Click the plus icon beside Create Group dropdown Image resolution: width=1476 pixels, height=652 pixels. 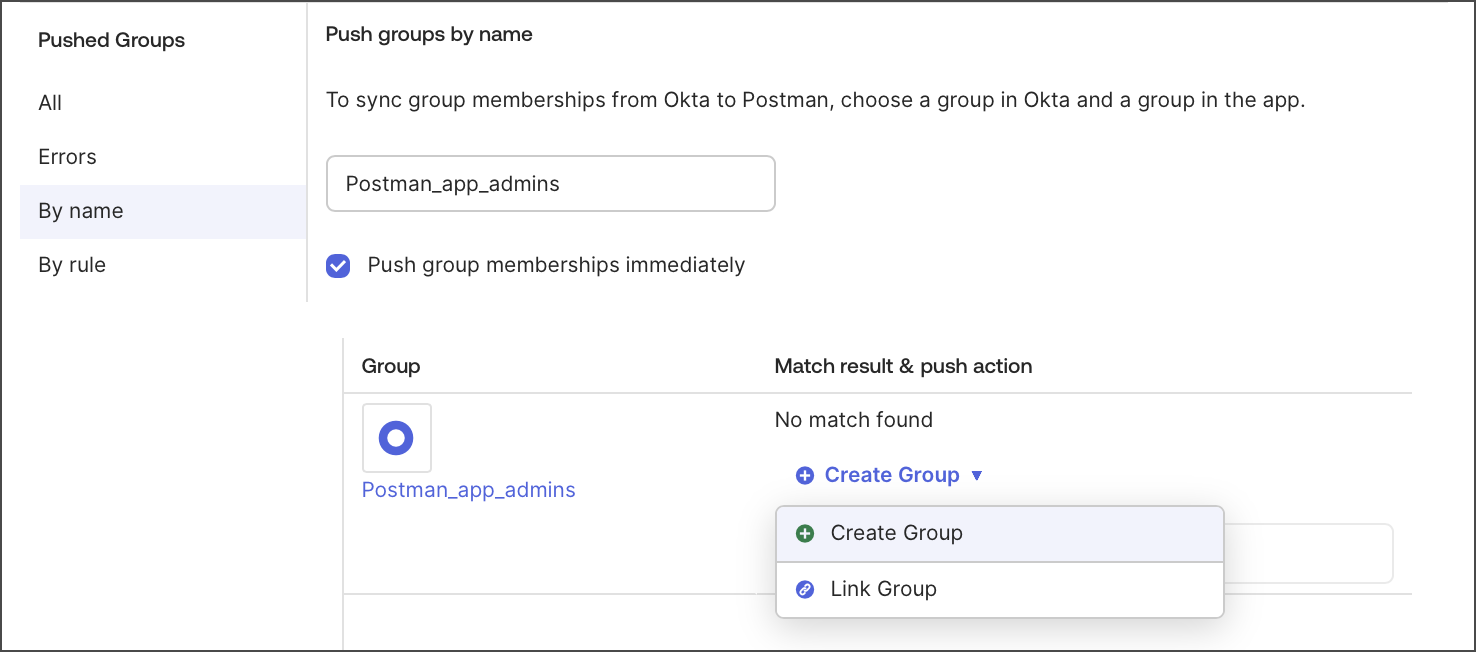coord(804,476)
